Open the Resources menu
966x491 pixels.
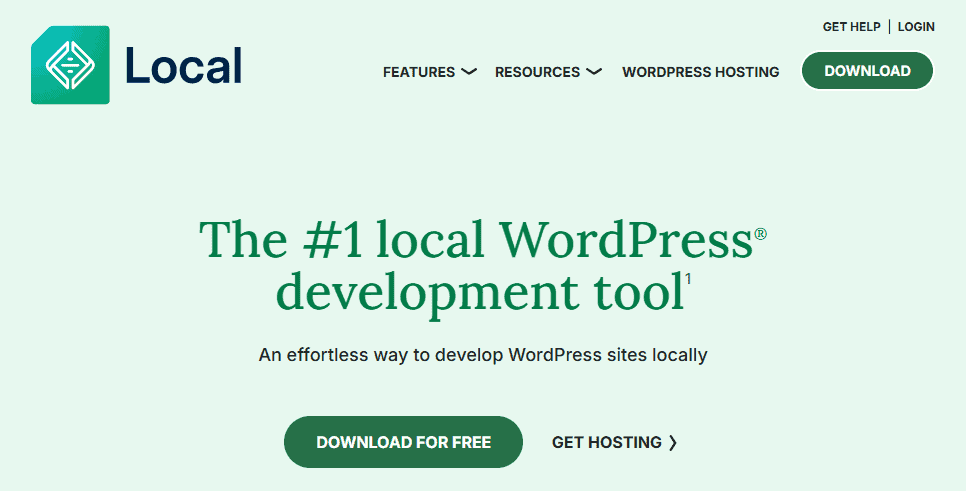(537, 72)
